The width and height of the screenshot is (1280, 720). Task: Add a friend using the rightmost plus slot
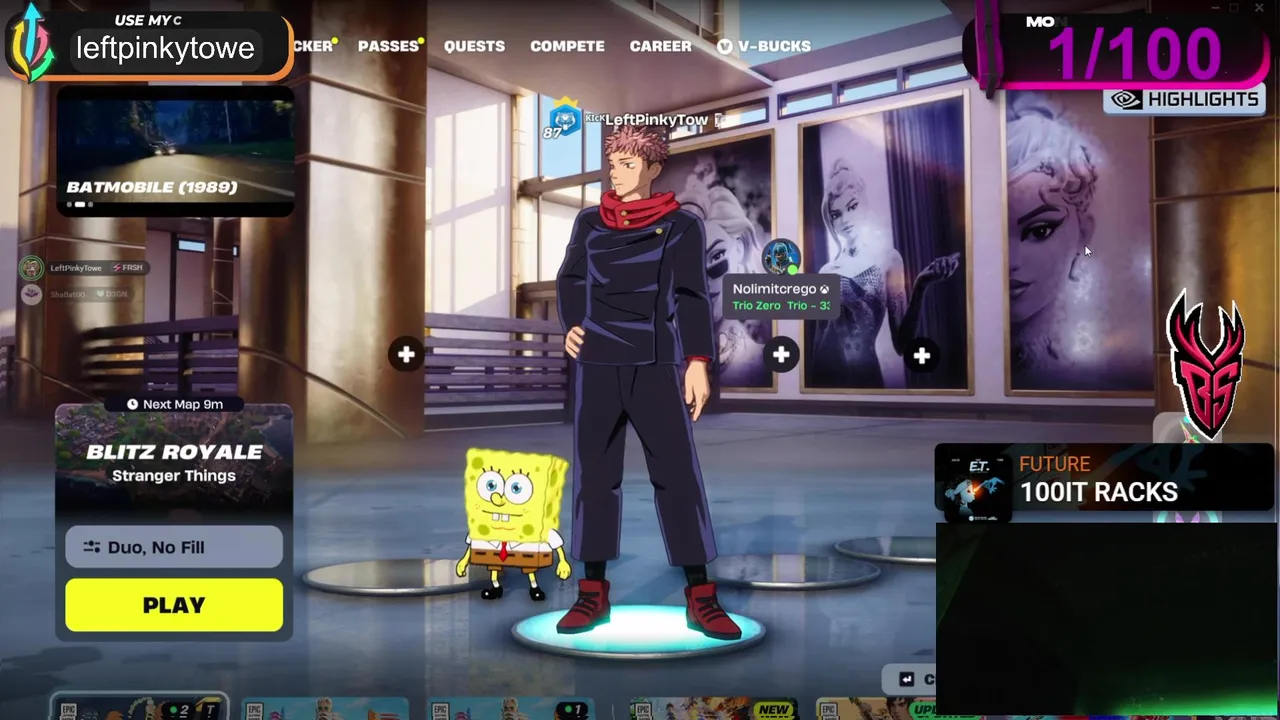coord(921,355)
